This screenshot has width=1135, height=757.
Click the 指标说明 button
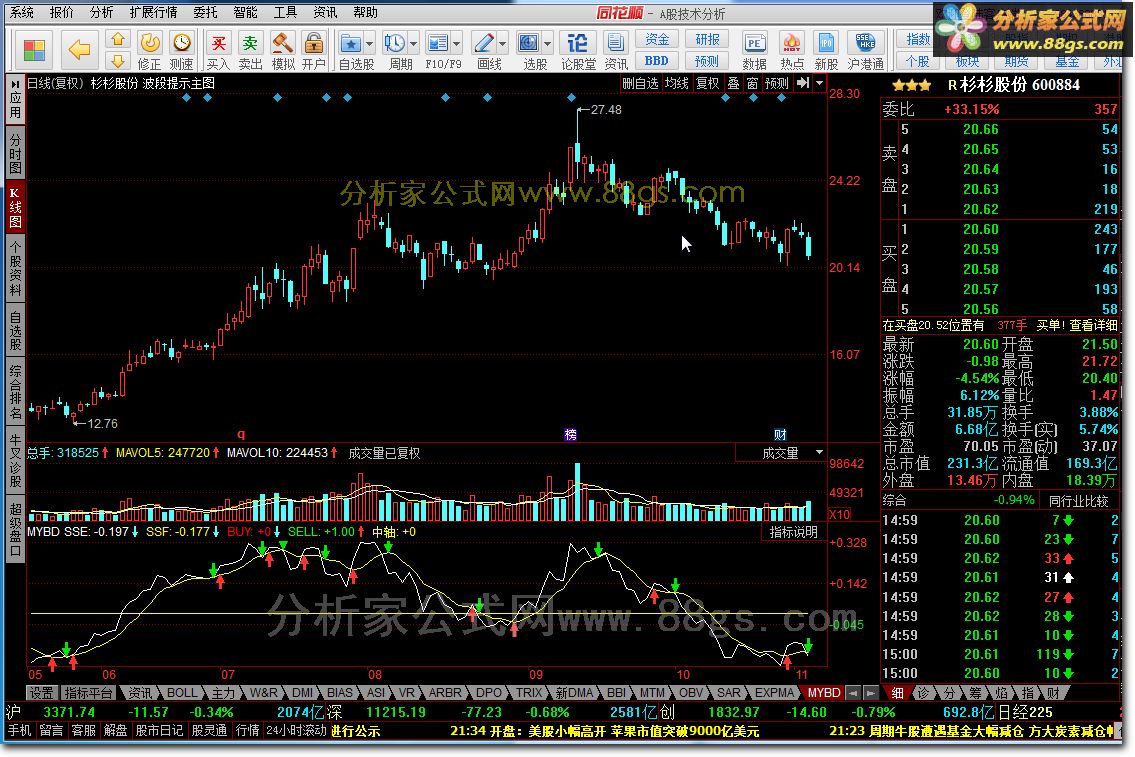click(793, 532)
